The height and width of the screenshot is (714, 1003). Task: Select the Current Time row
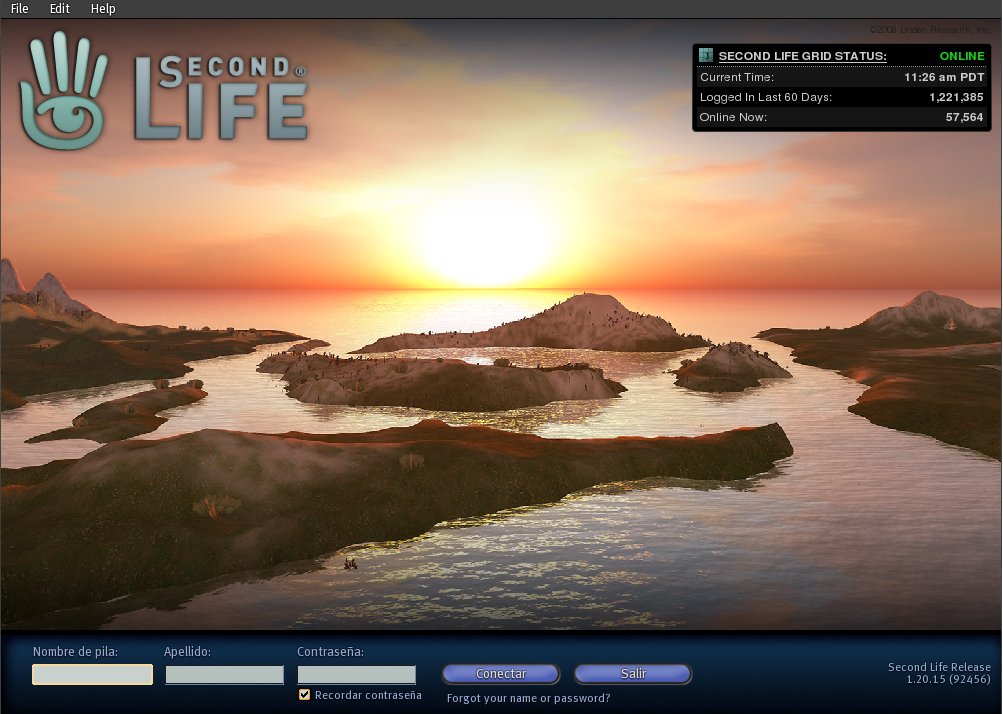pos(840,77)
